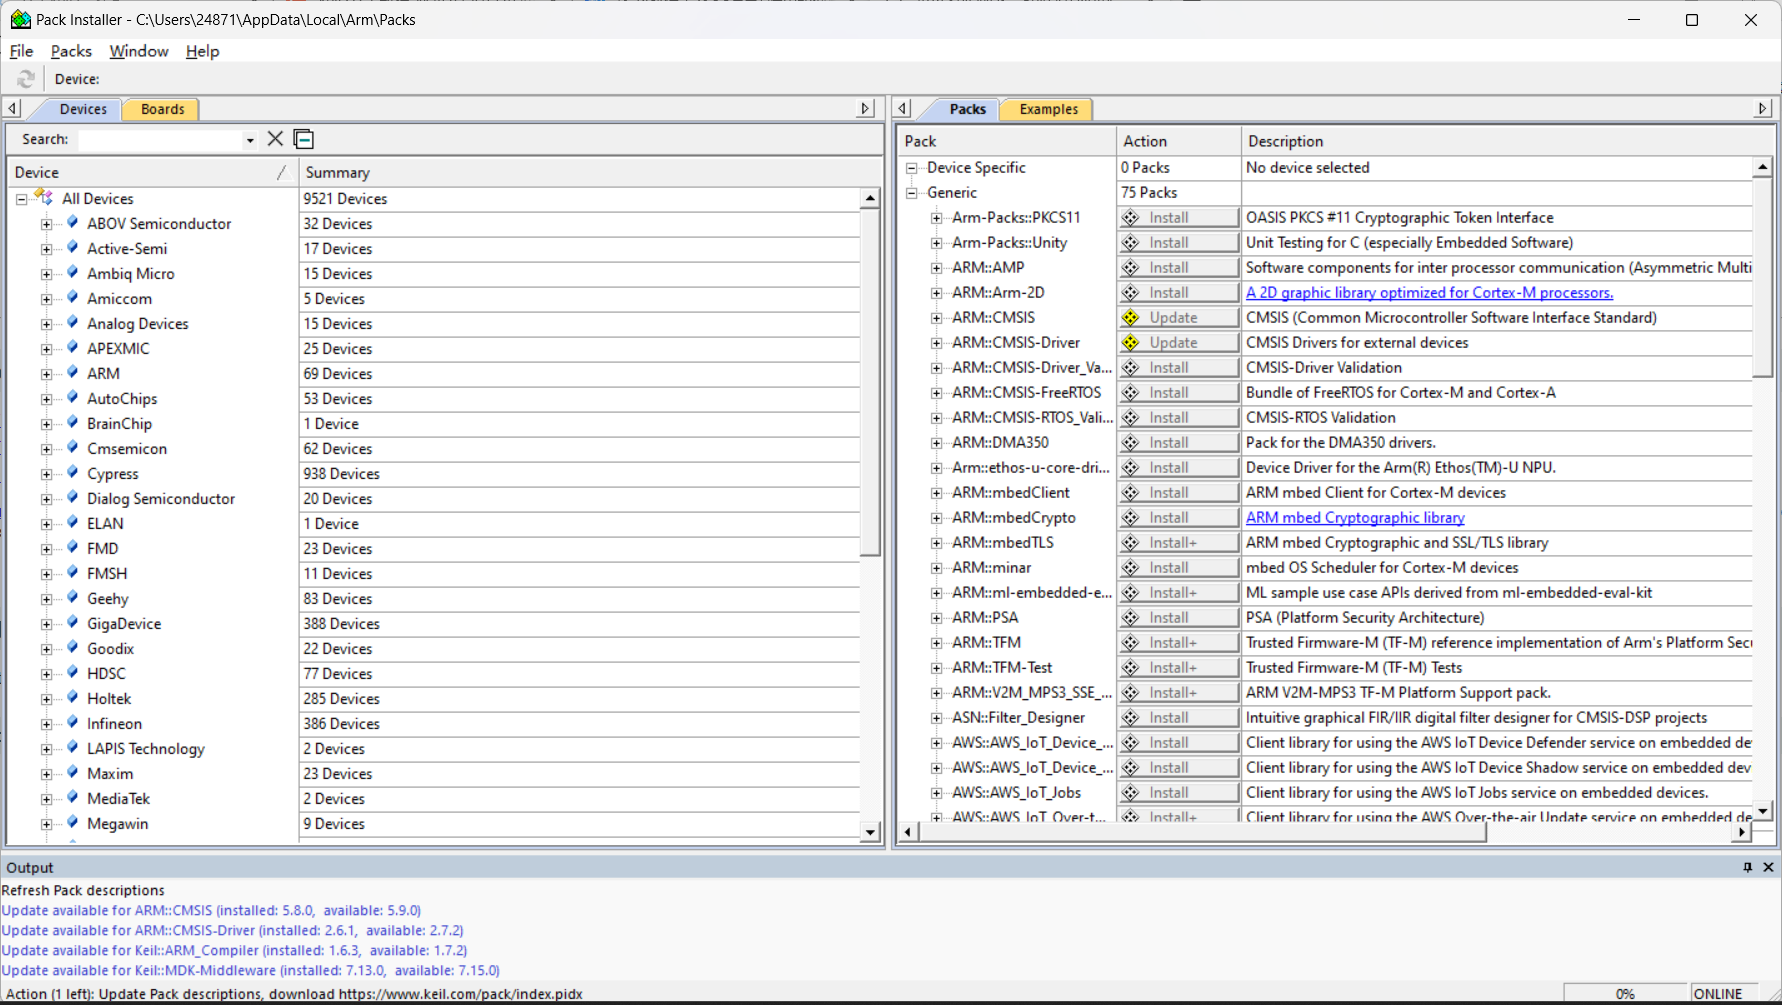Open the Search dropdown arrow
Screen dimensions: 1782x1005
[x=250, y=140]
